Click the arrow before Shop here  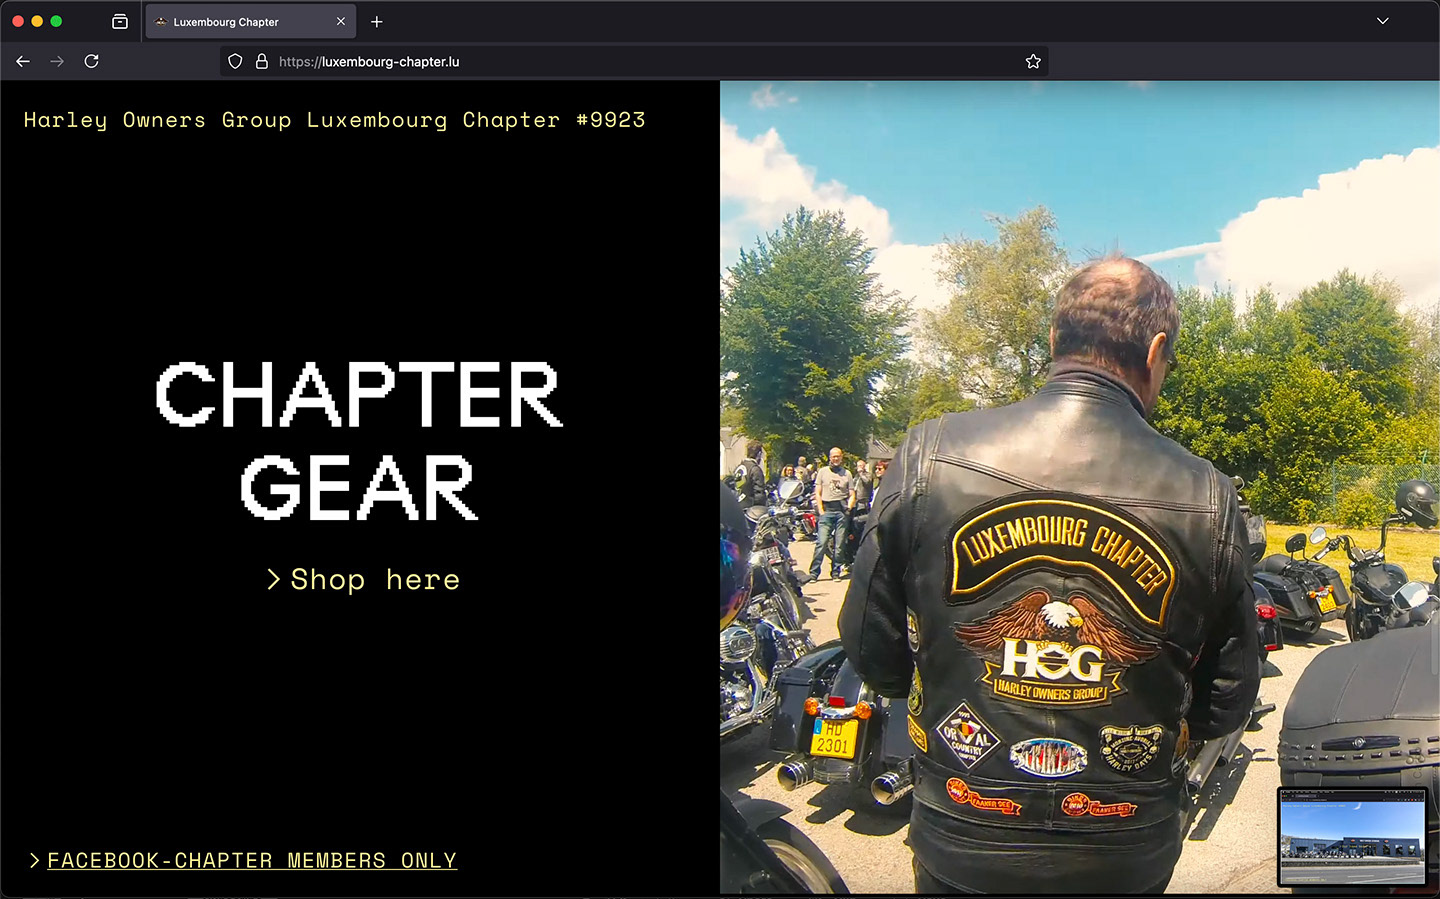[x=273, y=580]
